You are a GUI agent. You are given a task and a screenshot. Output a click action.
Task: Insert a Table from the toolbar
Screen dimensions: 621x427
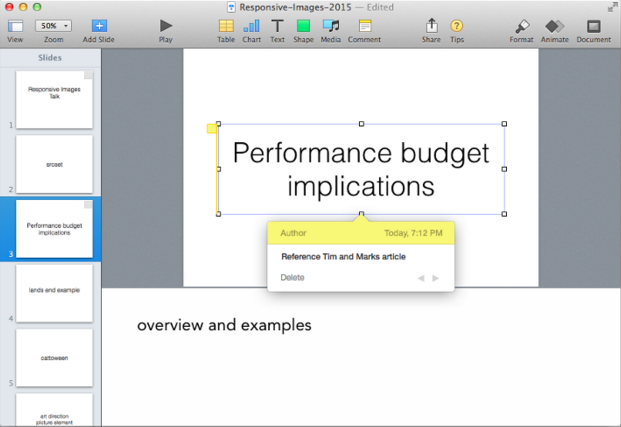(x=226, y=26)
